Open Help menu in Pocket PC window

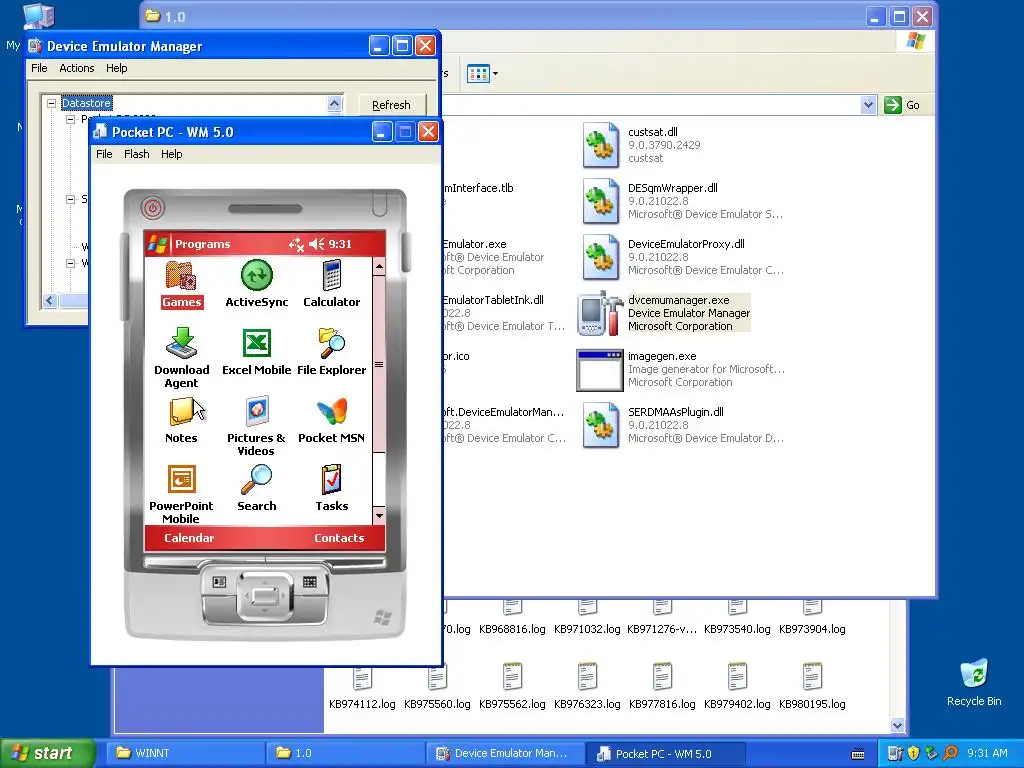172,154
